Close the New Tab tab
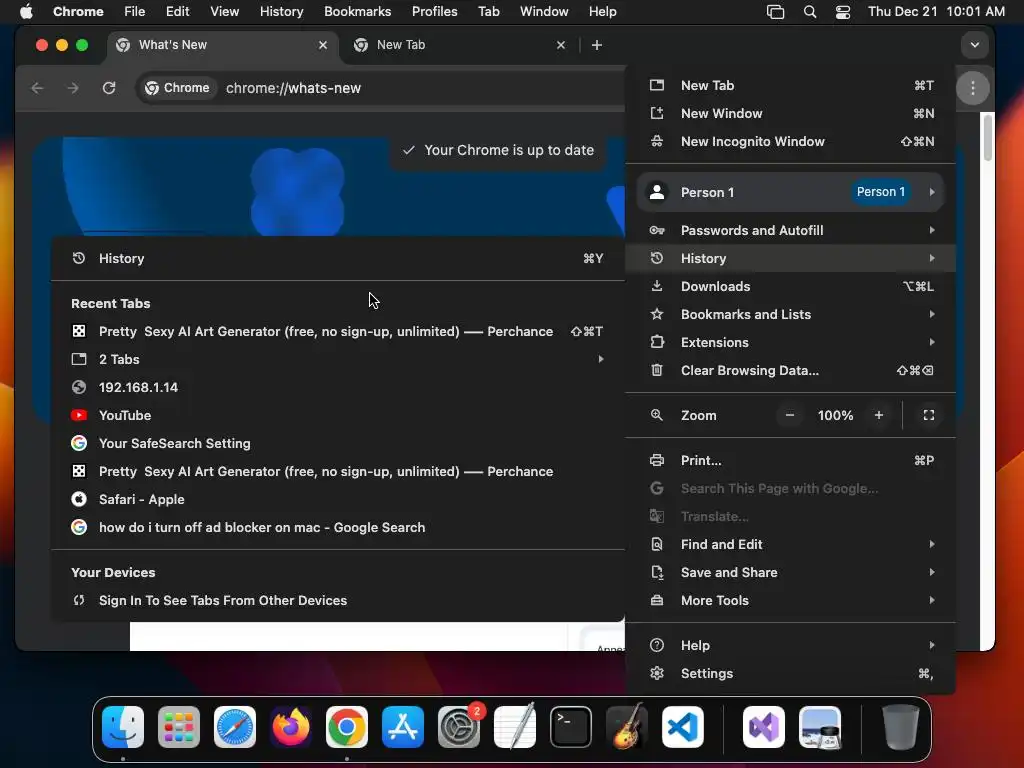The width and height of the screenshot is (1024, 768). coord(560,45)
